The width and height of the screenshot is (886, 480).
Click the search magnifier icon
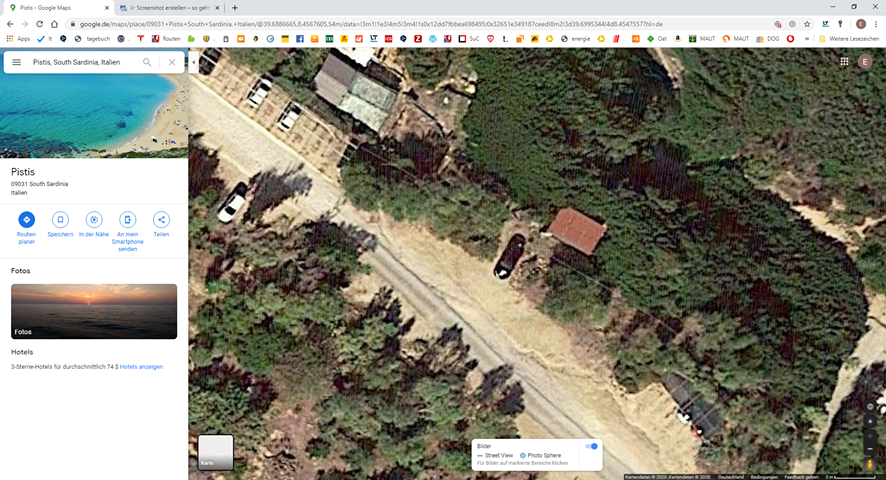pos(147,62)
